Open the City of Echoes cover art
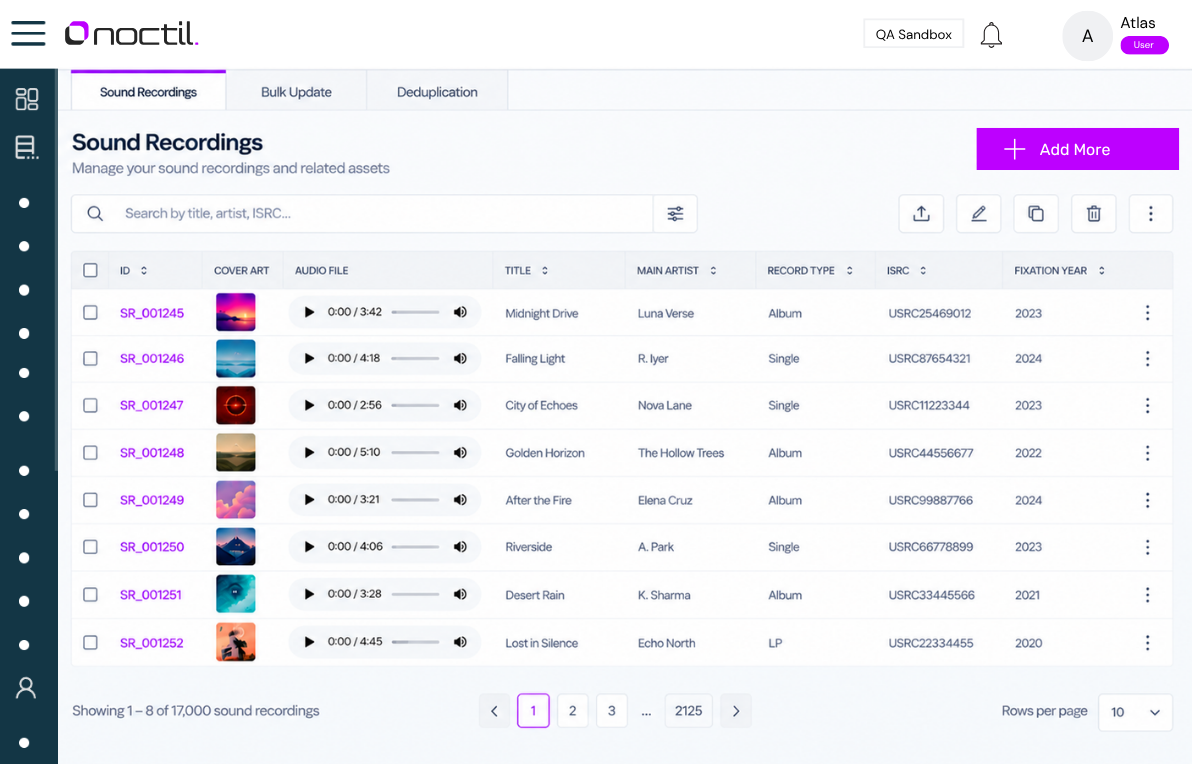The width and height of the screenshot is (1192, 764). (236, 405)
